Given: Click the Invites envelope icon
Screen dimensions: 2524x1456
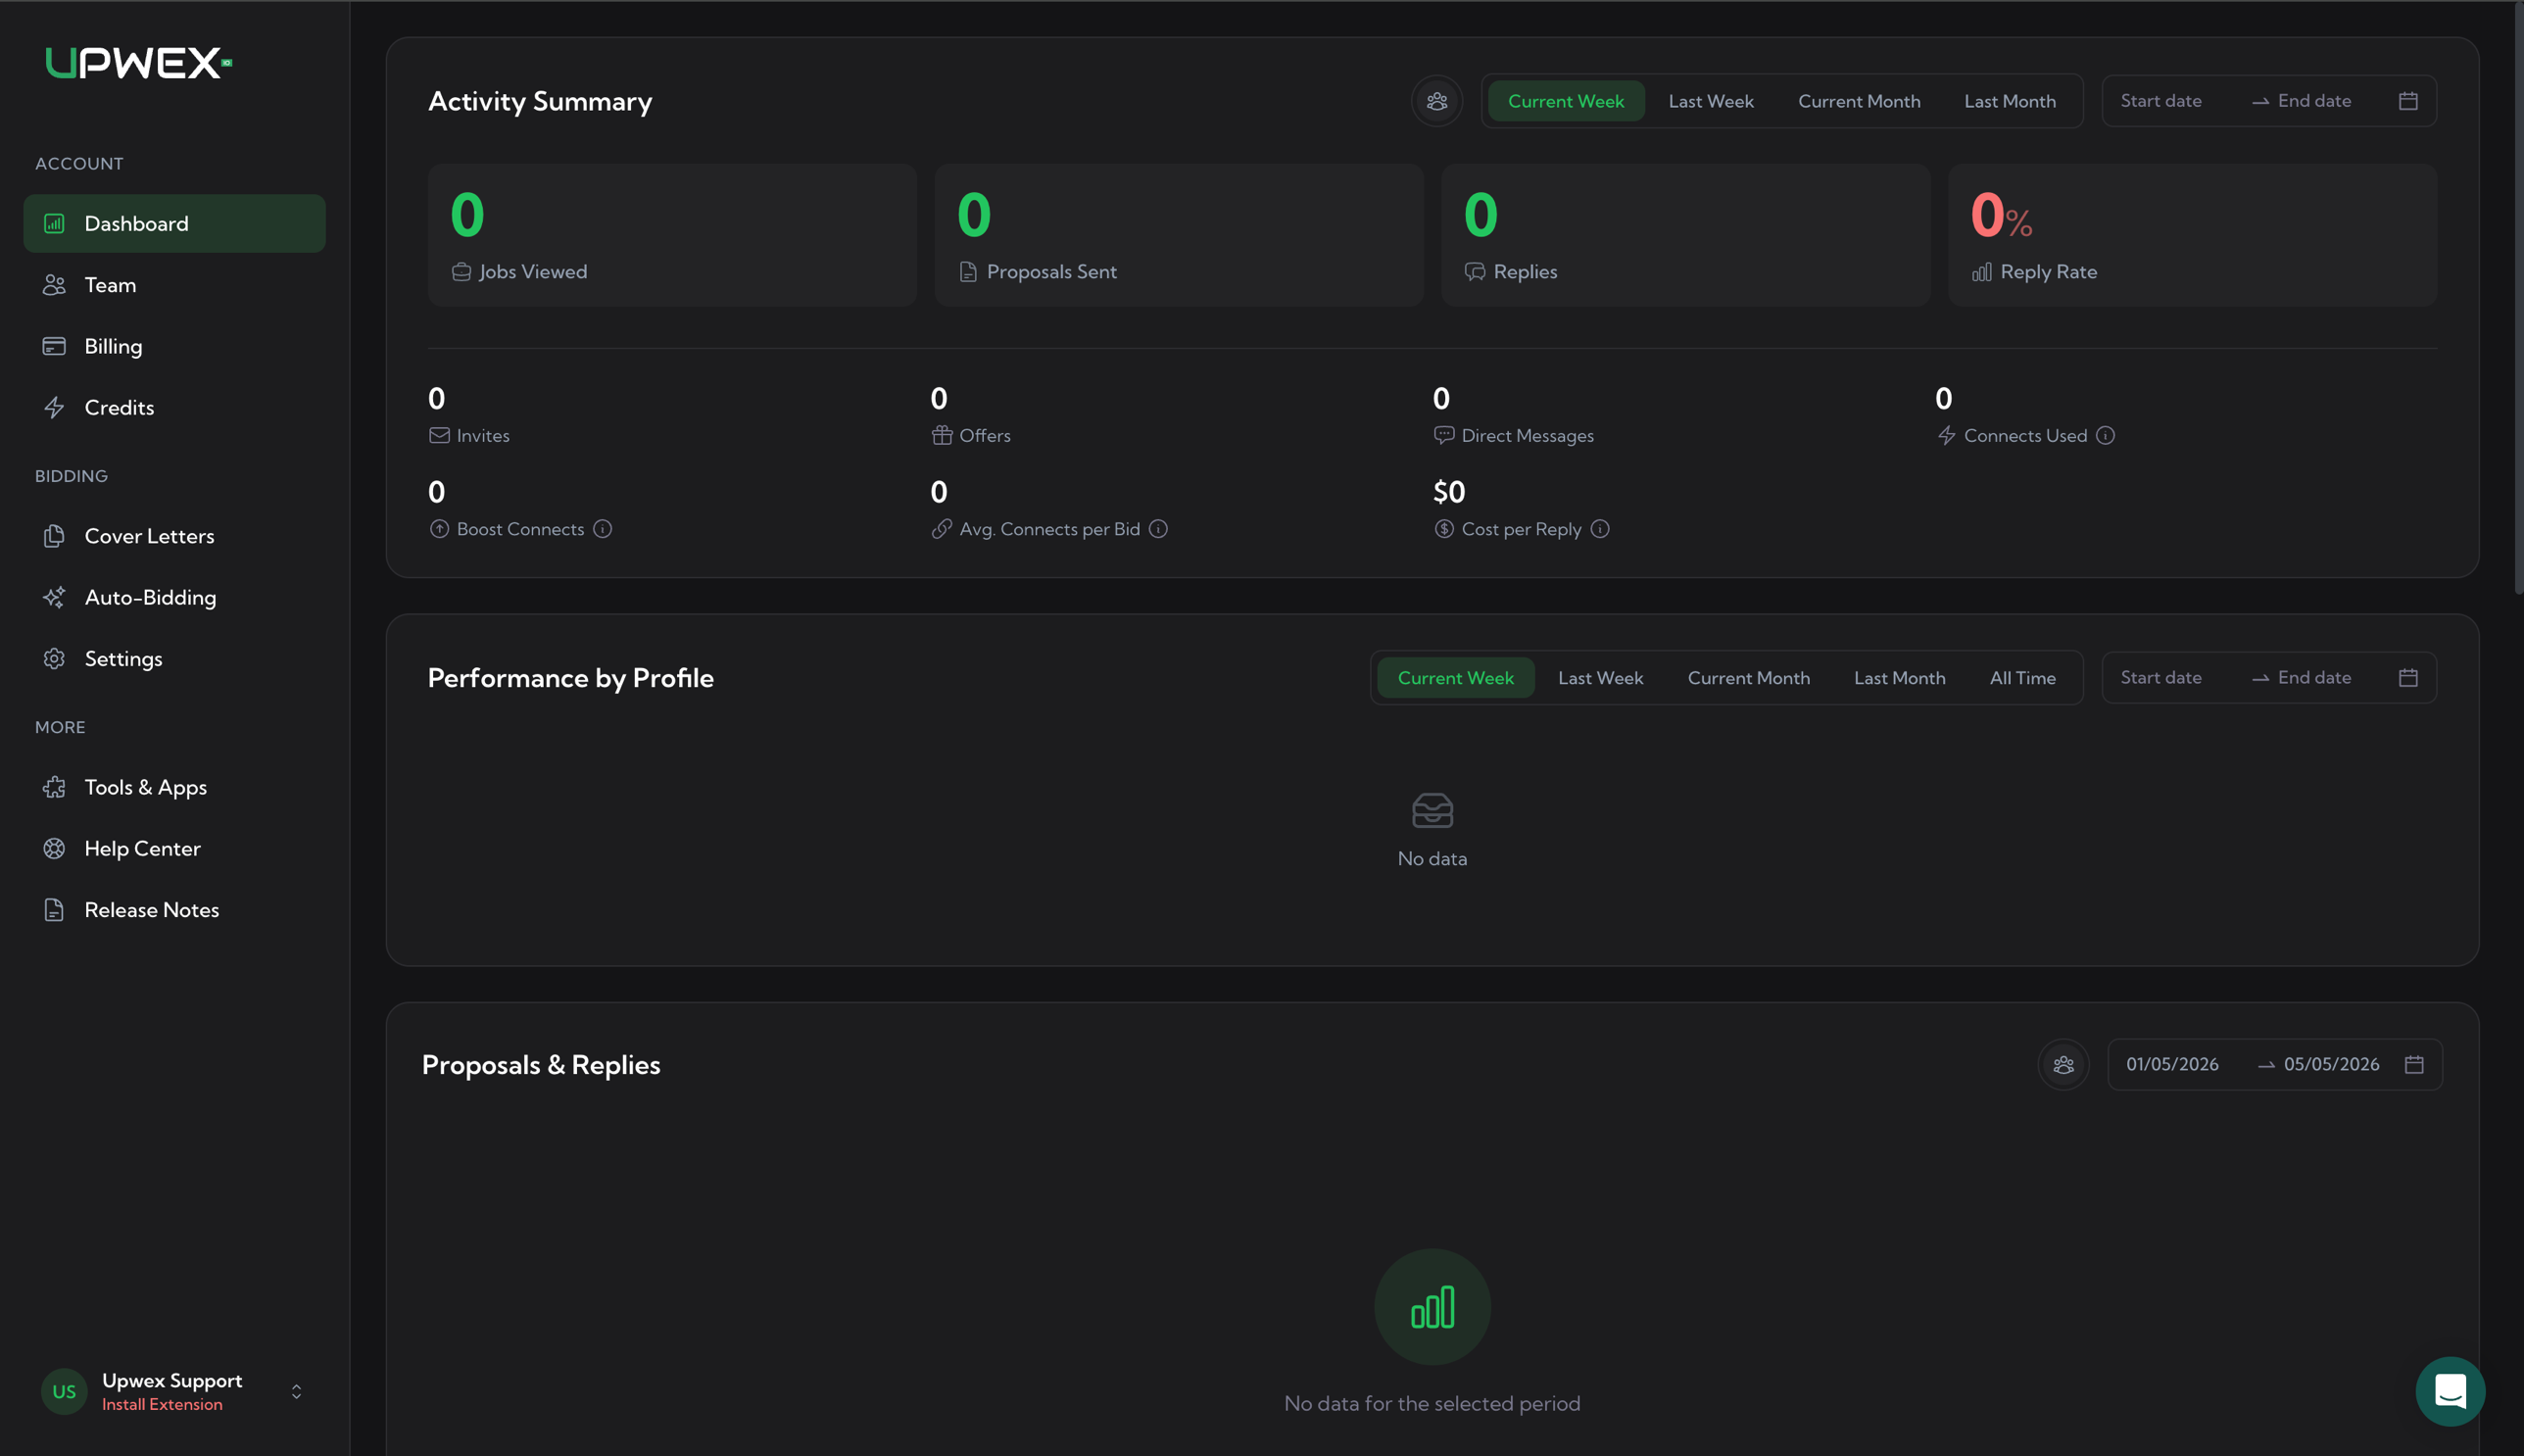Looking at the screenshot, I should [x=439, y=435].
